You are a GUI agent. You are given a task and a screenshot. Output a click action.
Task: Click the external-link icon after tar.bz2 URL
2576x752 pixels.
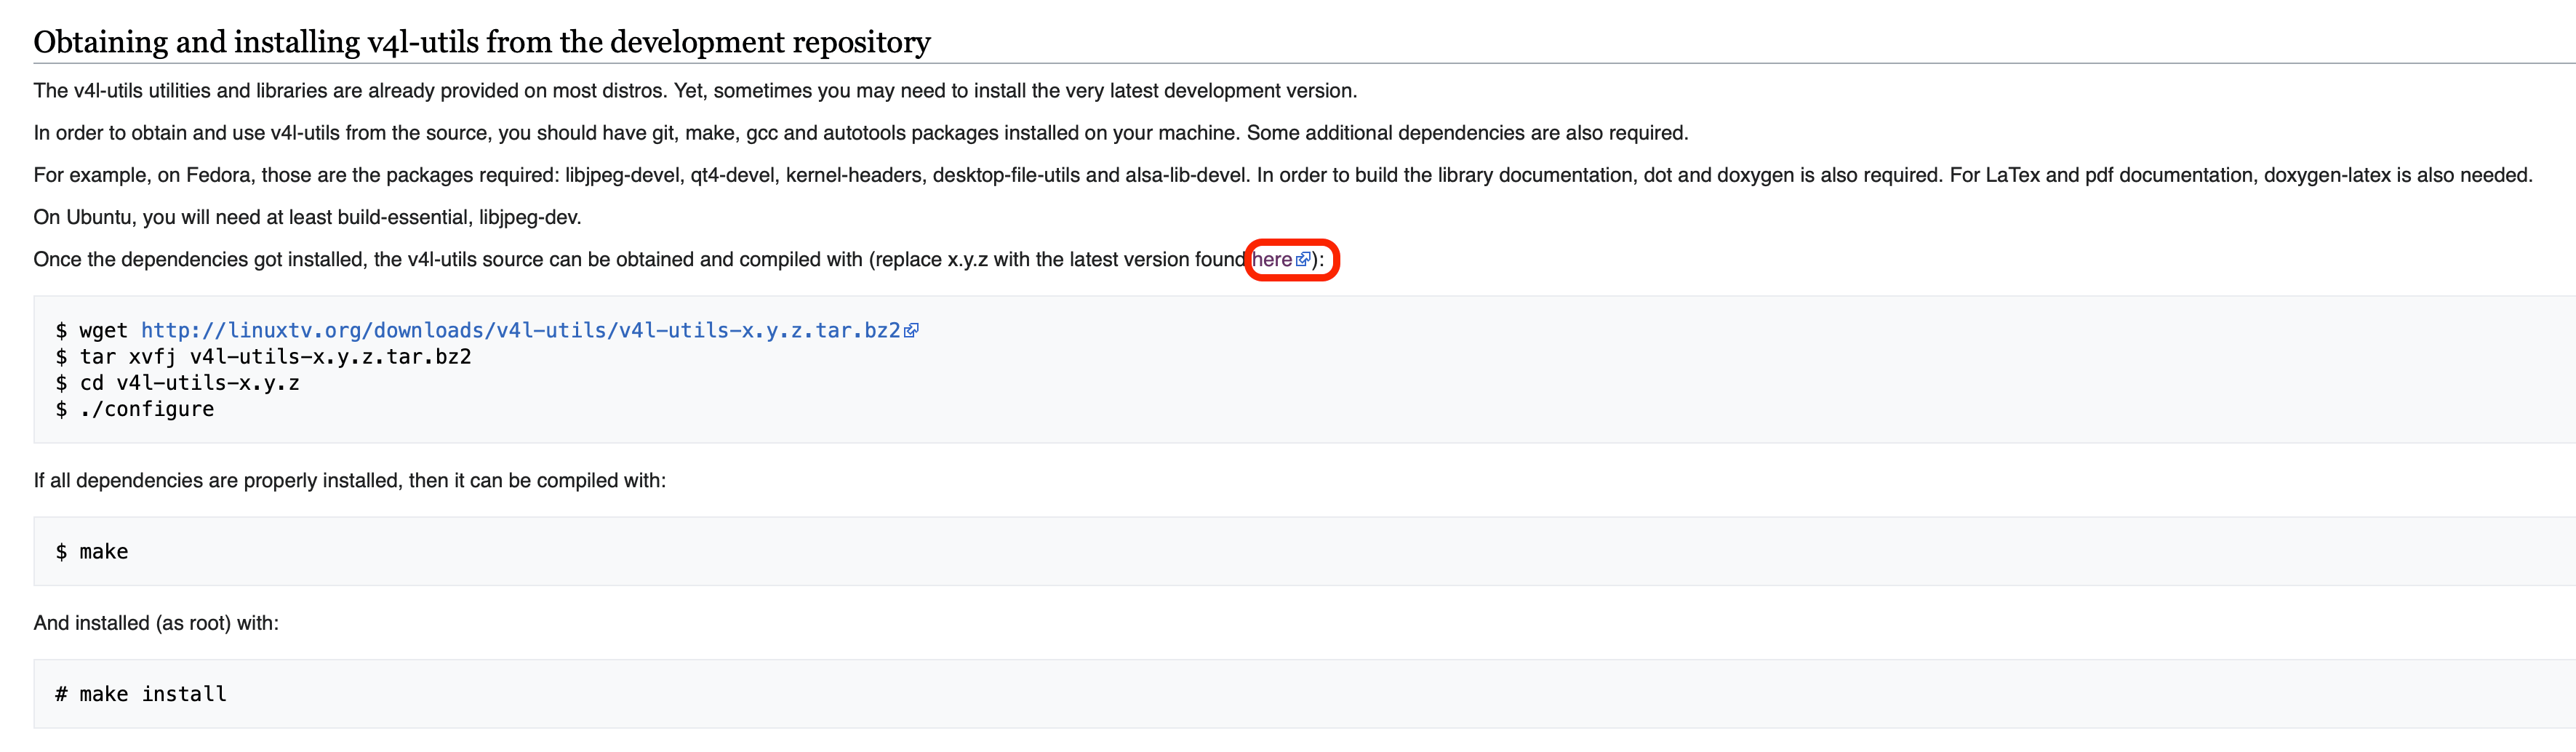click(911, 331)
